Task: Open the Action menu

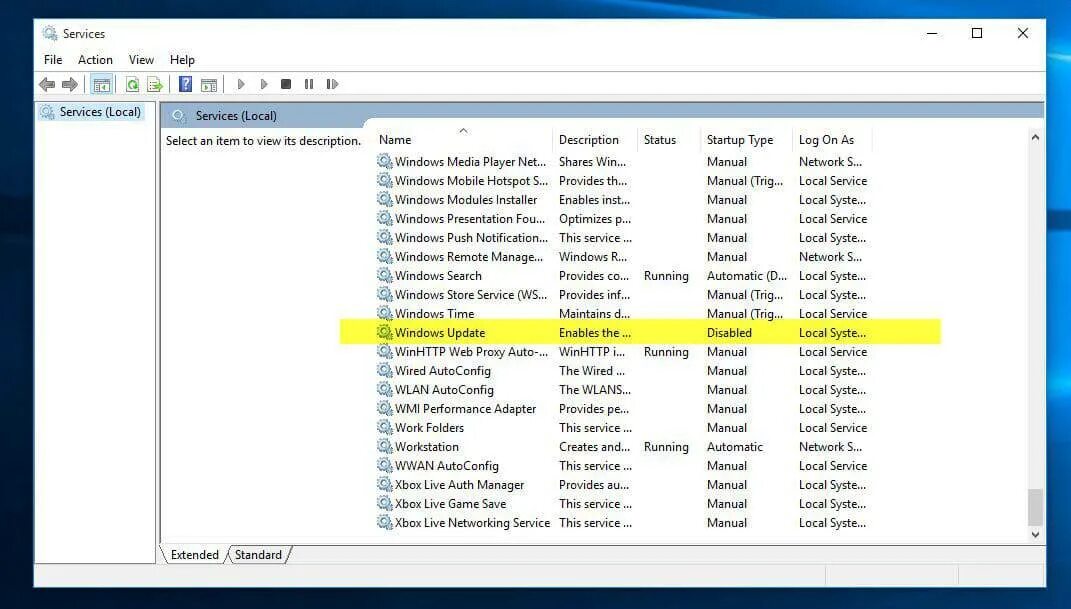Action: pos(95,59)
